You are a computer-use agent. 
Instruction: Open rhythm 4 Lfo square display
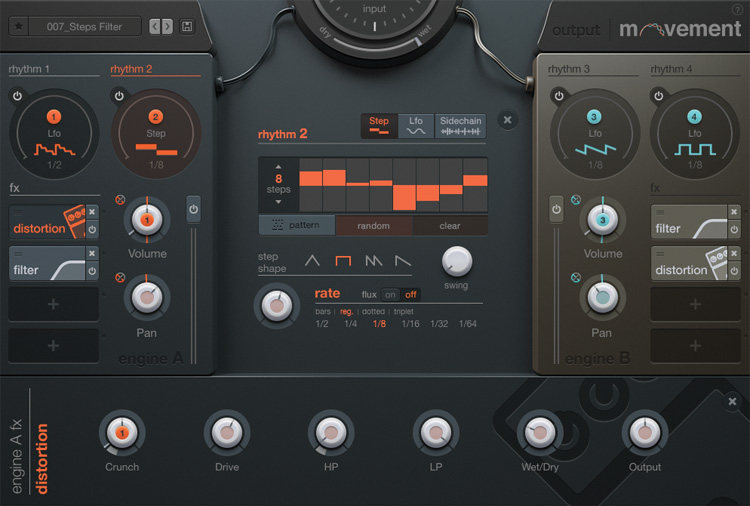pyautogui.click(x=695, y=134)
